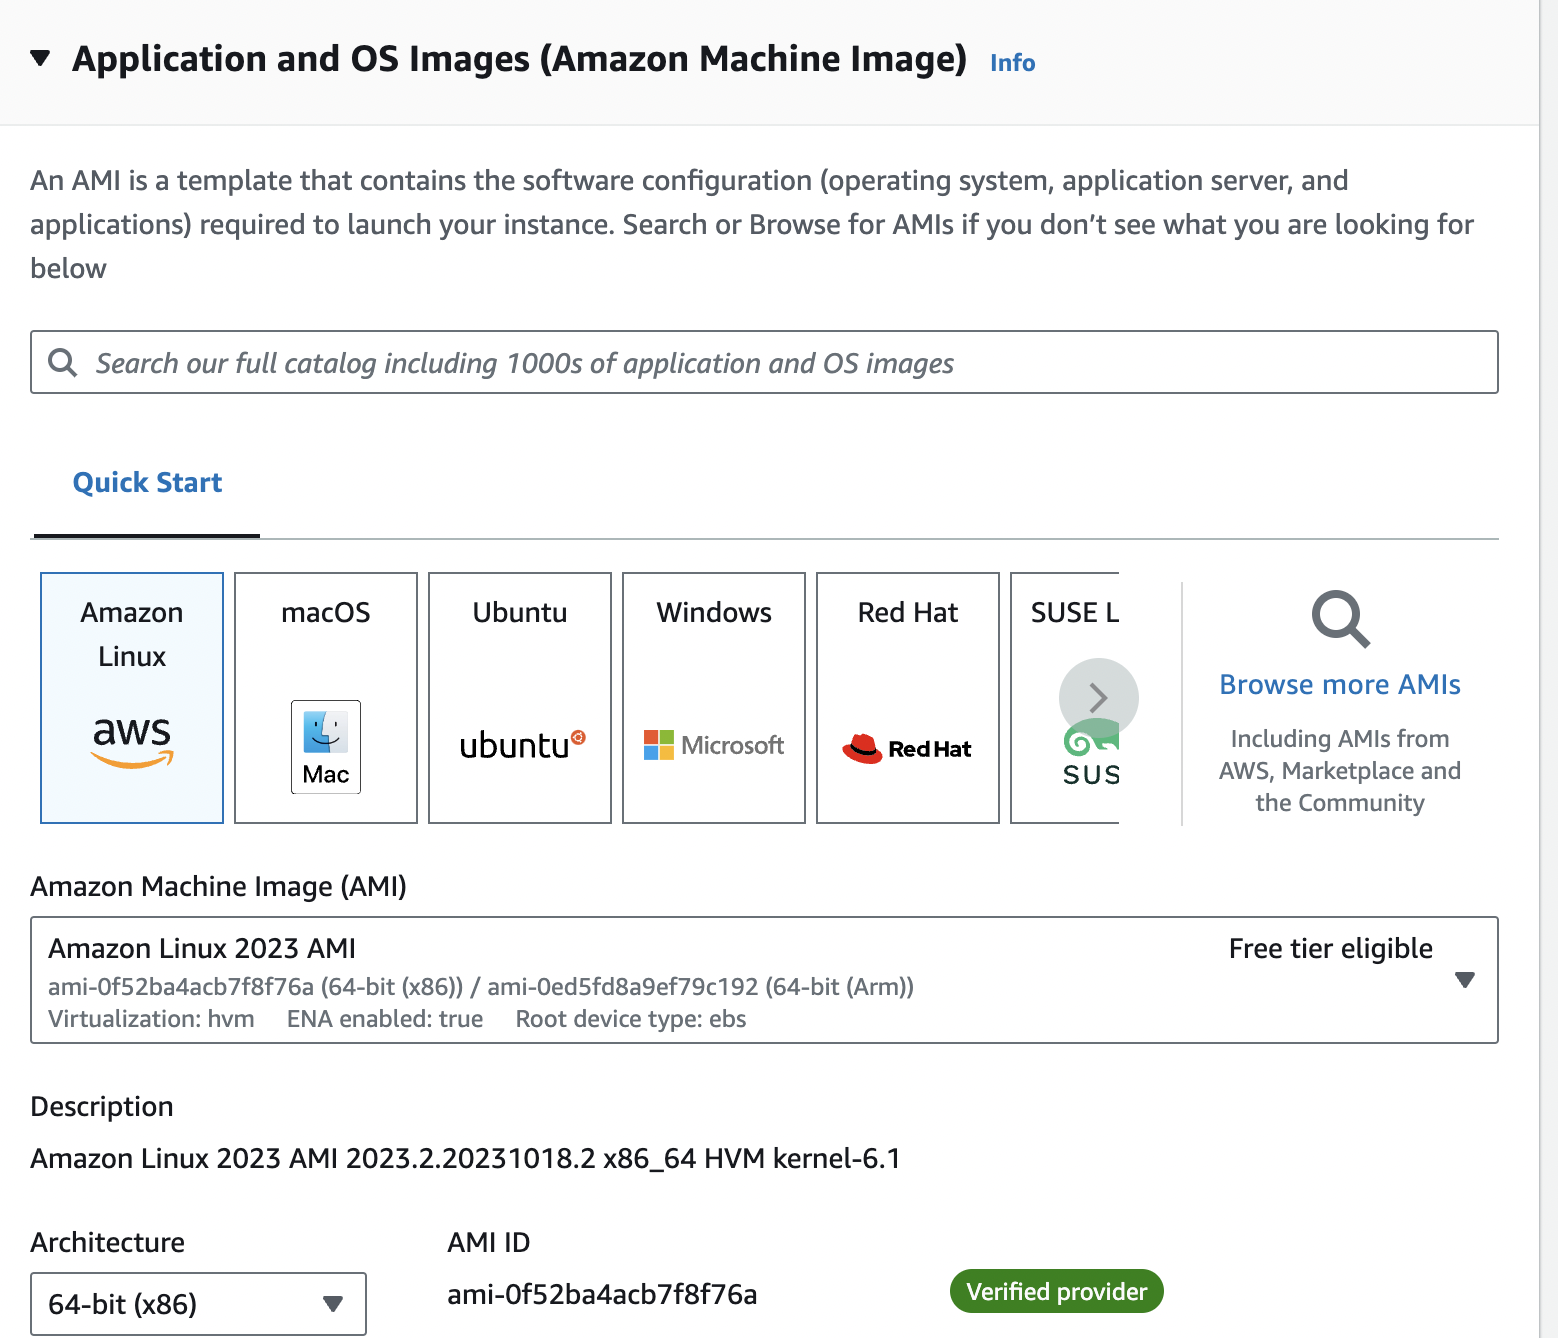Click the Verified provider badge
Screen dimensions: 1558x1338
point(1057,1291)
